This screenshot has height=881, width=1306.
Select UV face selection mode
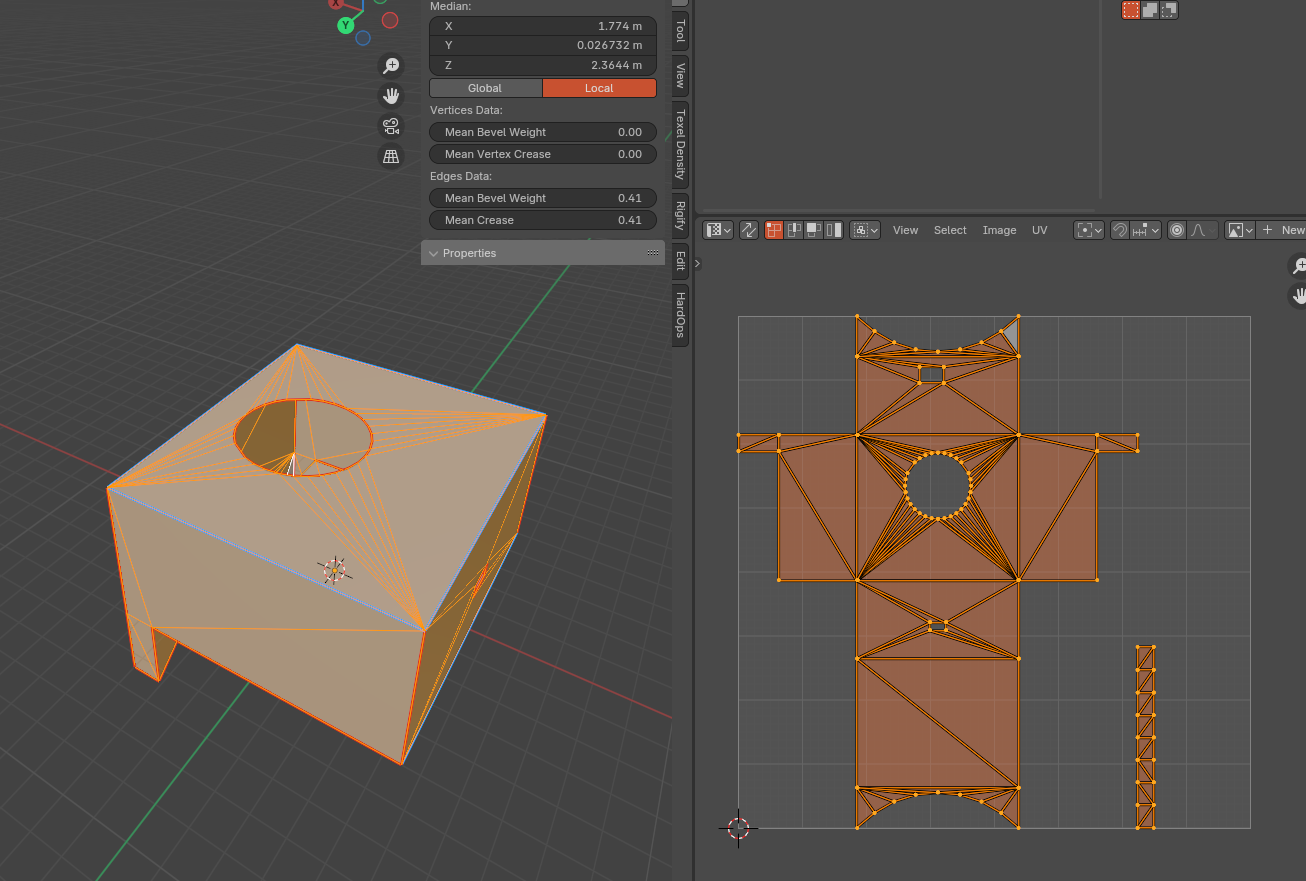(814, 230)
